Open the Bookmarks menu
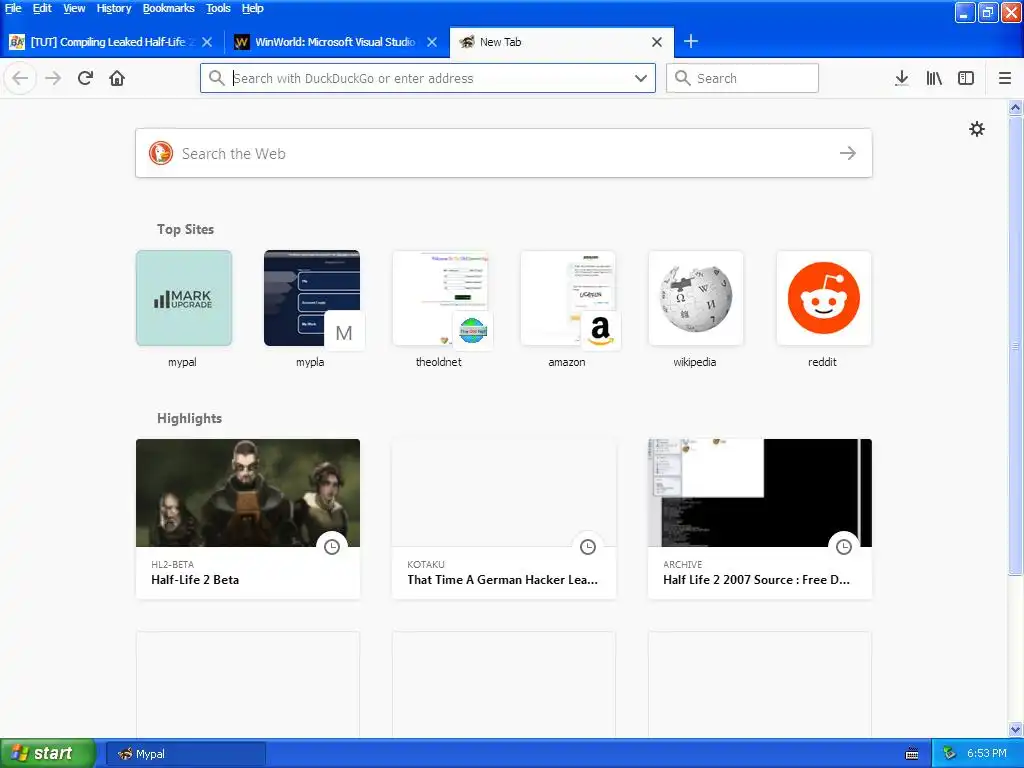This screenshot has height=768, width=1024. click(x=168, y=8)
